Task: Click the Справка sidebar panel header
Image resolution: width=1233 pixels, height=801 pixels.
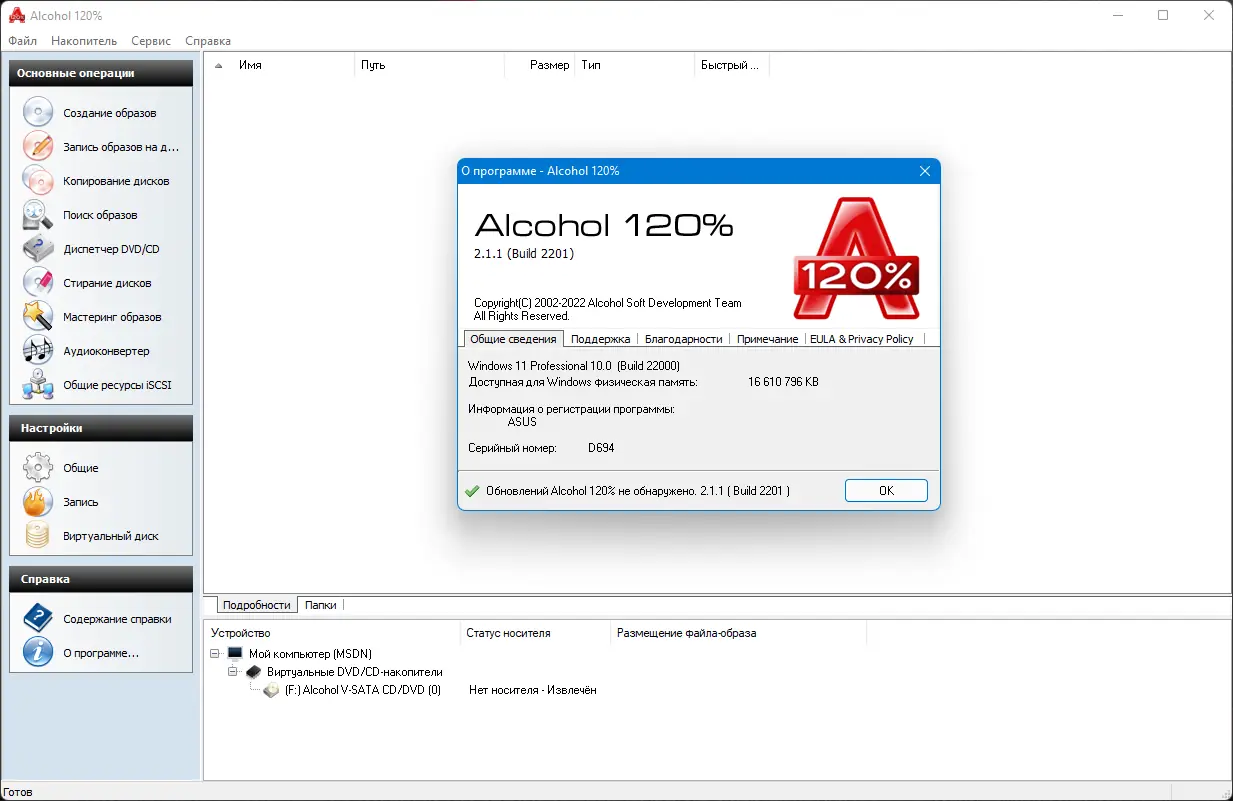Action: click(x=101, y=579)
